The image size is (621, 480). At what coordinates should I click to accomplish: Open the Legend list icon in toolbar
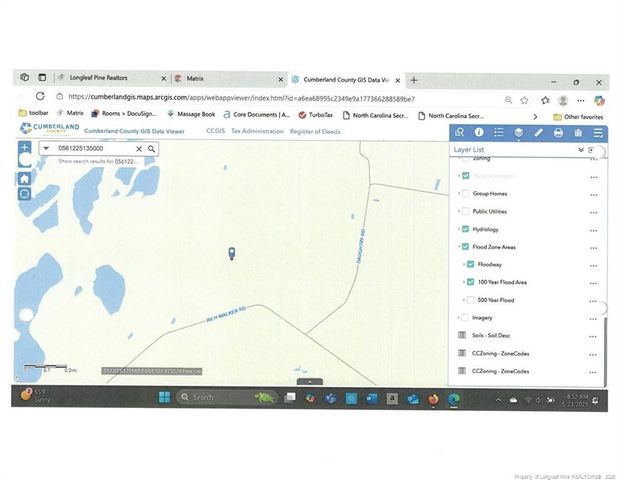[498, 132]
